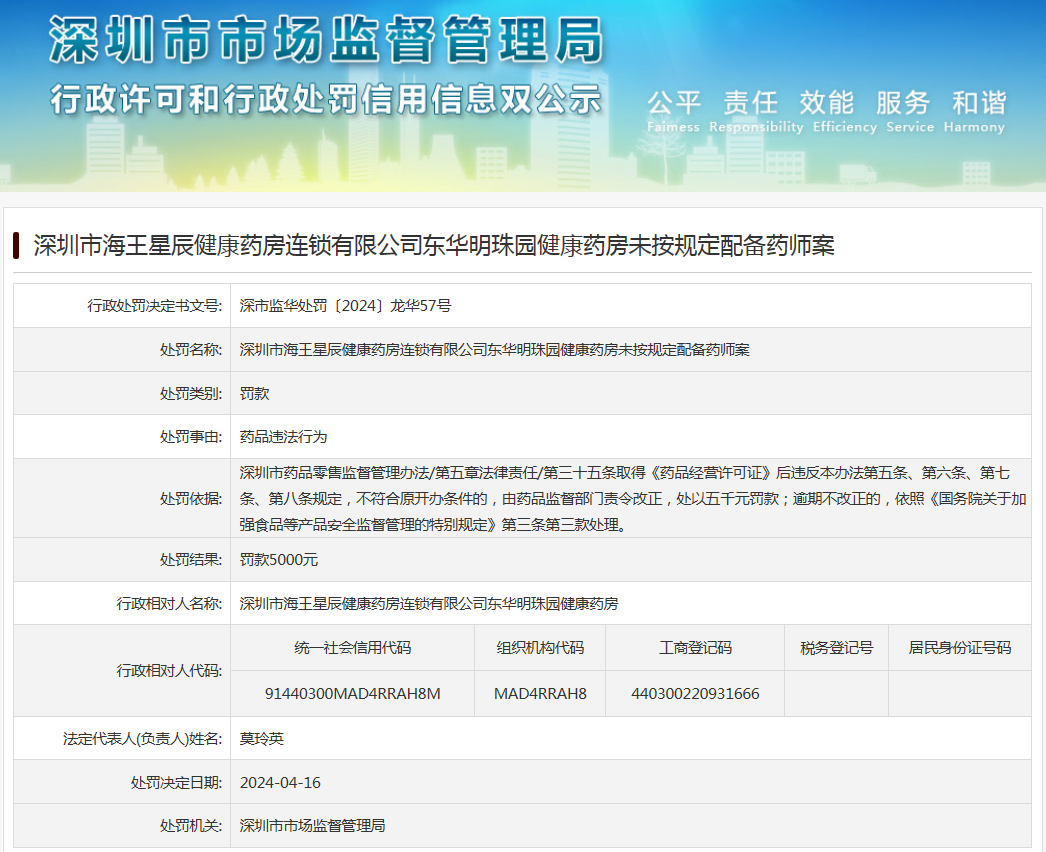Select the decision number 深市监华处罚〔2024〕龙华57号
The width and height of the screenshot is (1046, 852).
[346, 306]
